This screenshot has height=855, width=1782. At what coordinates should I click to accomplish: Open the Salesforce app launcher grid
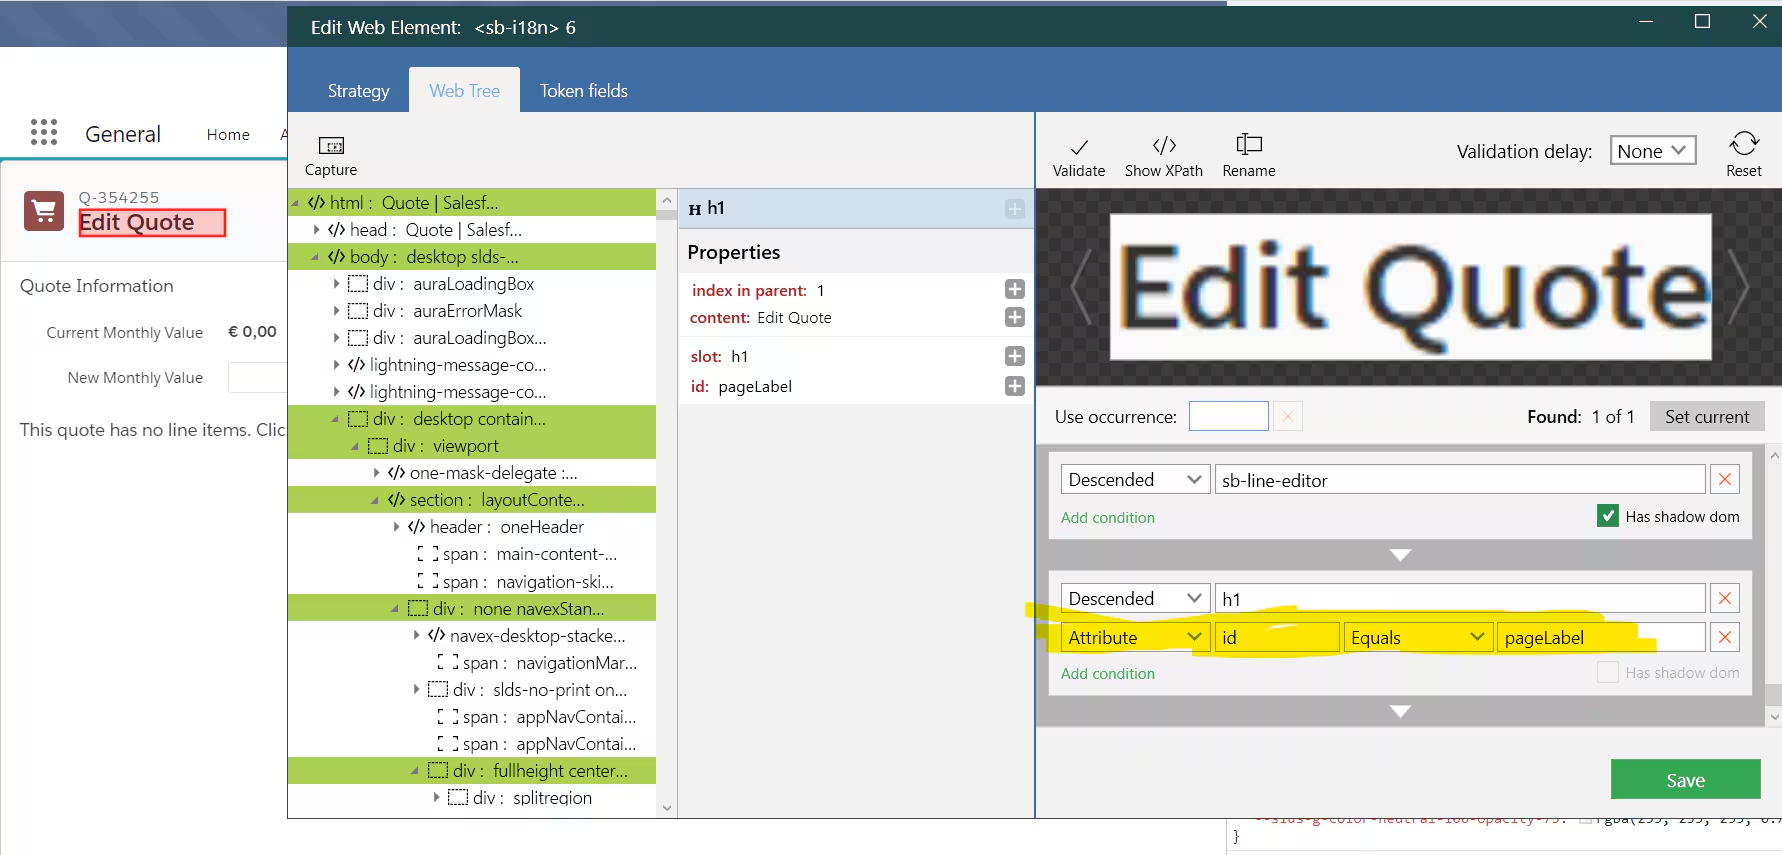[x=44, y=132]
